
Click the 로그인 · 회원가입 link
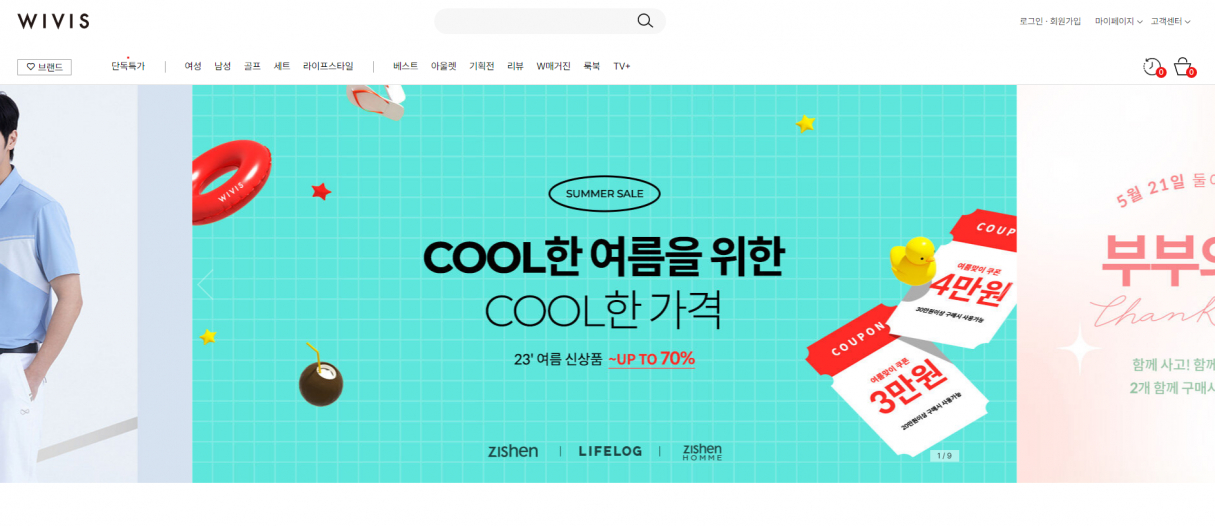[1050, 21]
